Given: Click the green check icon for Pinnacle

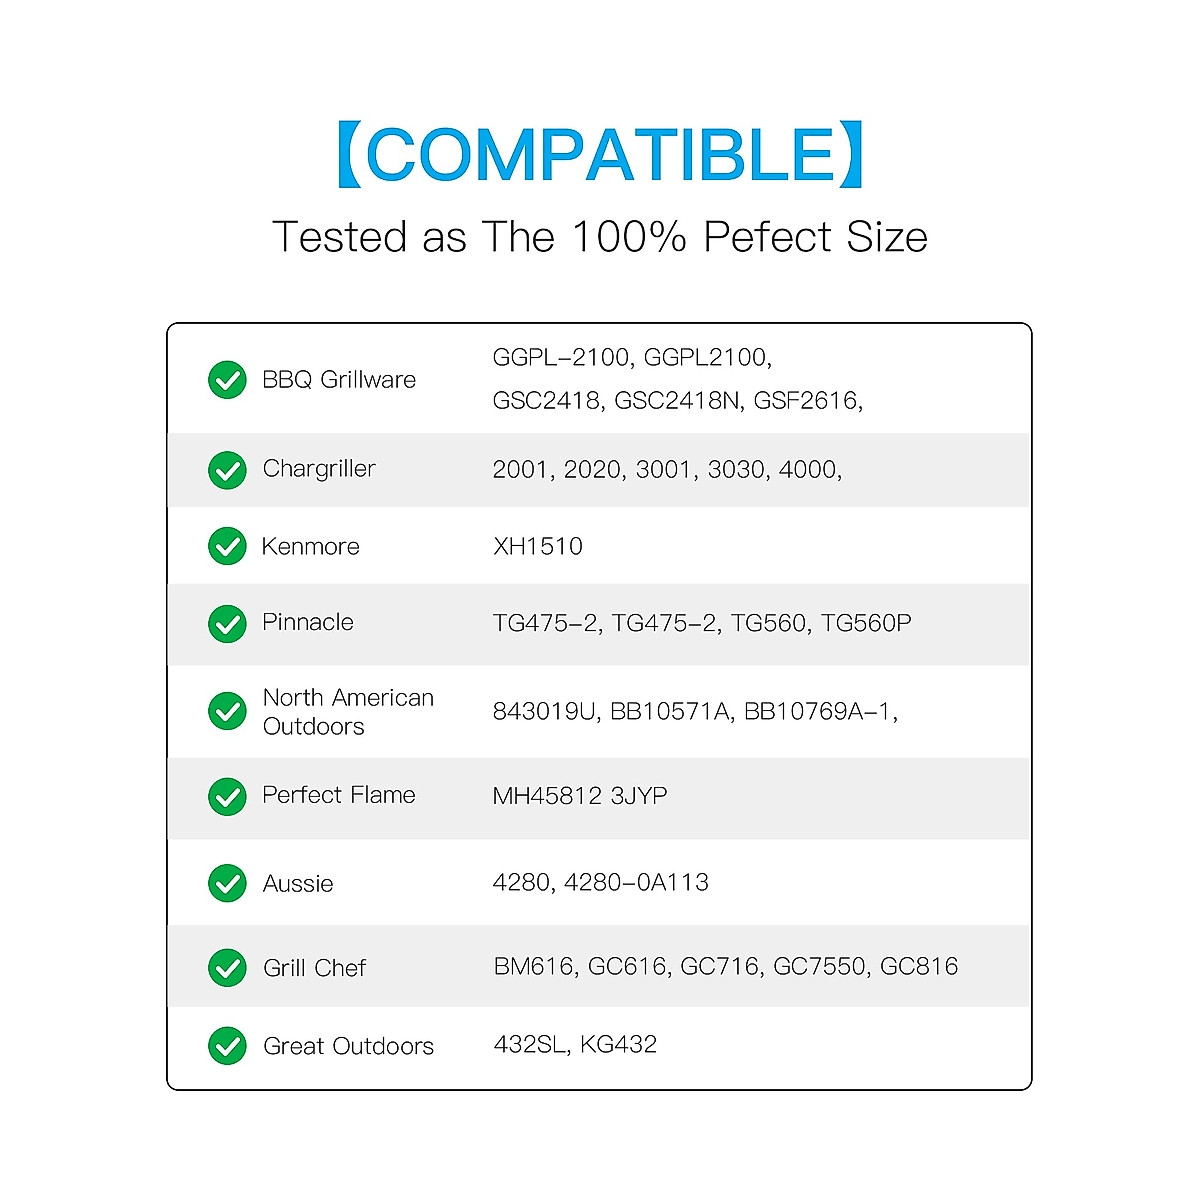Looking at the screenshot, I should coord(227,623).
